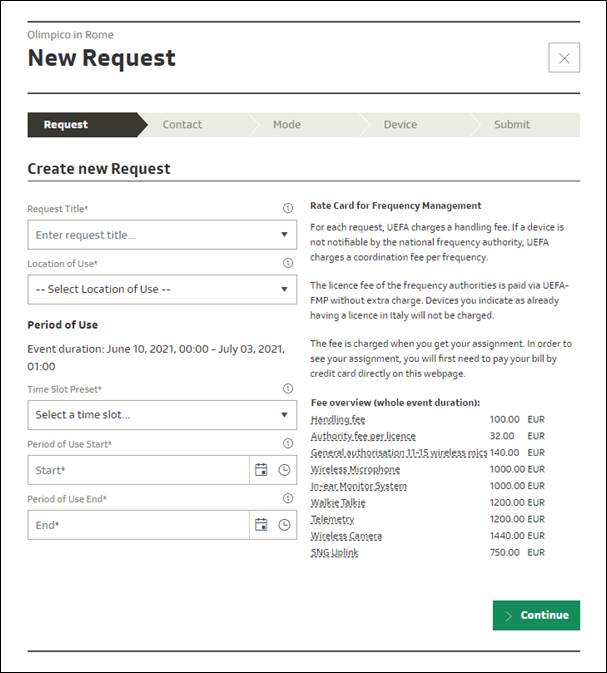Viewport: 607px width, 673px height.
Task: Close the New Request dialog
Action: (x=564, y=58)
